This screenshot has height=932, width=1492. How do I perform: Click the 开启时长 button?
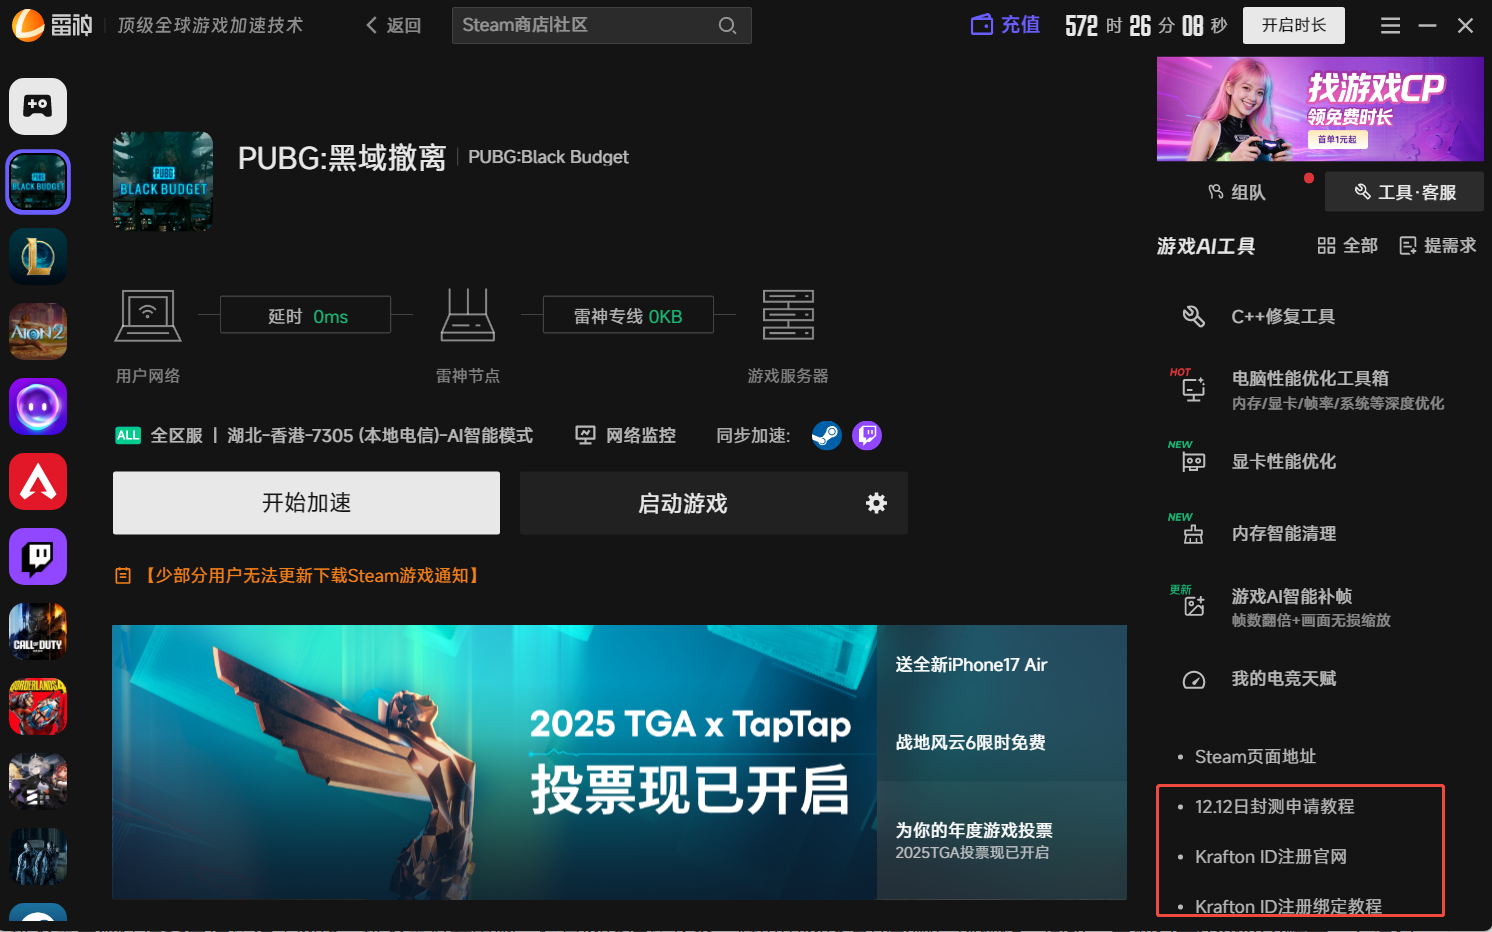(x=1293, y=26)
